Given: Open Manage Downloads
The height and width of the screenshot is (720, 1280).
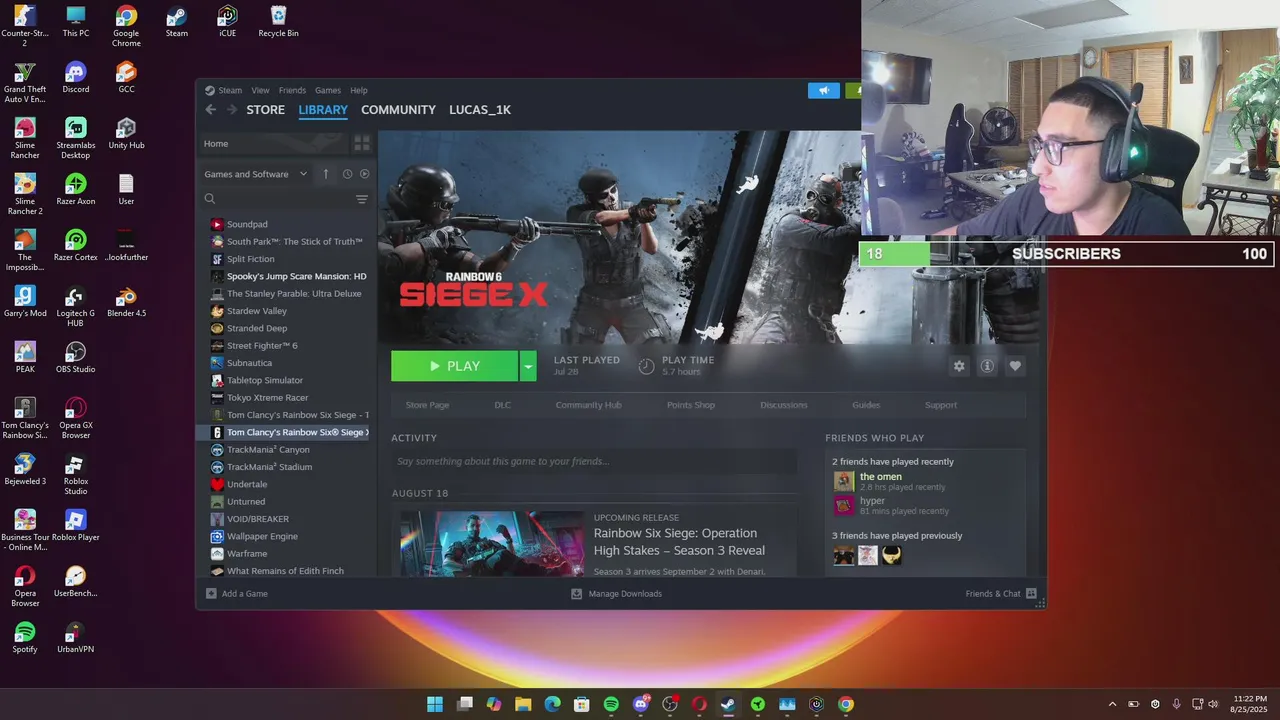Looking at the screenshot, I should pyautogui.click(x=616, y=594).
